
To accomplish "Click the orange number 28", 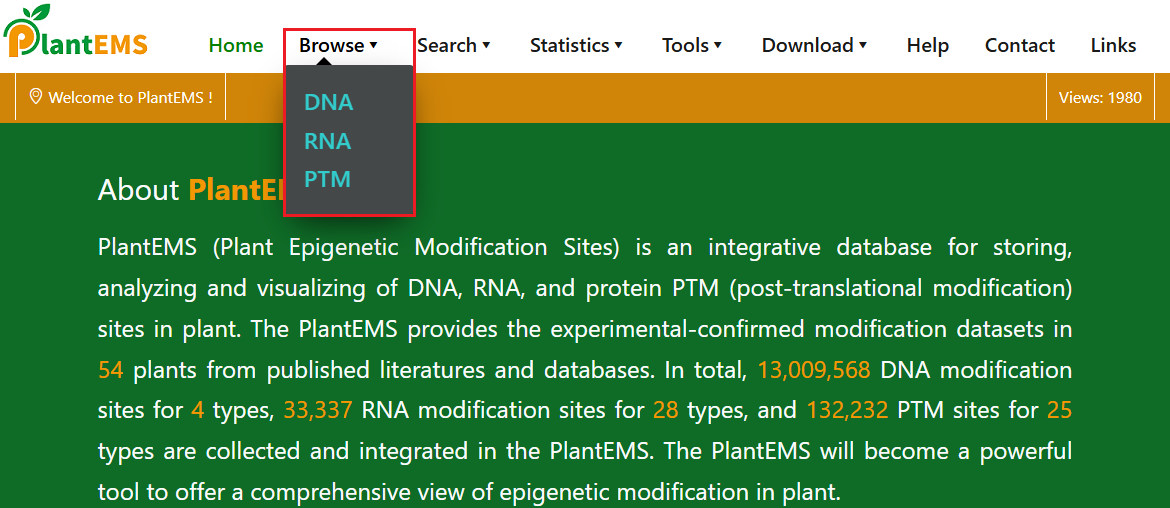I will pyautogui.click(x=666, y=410).
